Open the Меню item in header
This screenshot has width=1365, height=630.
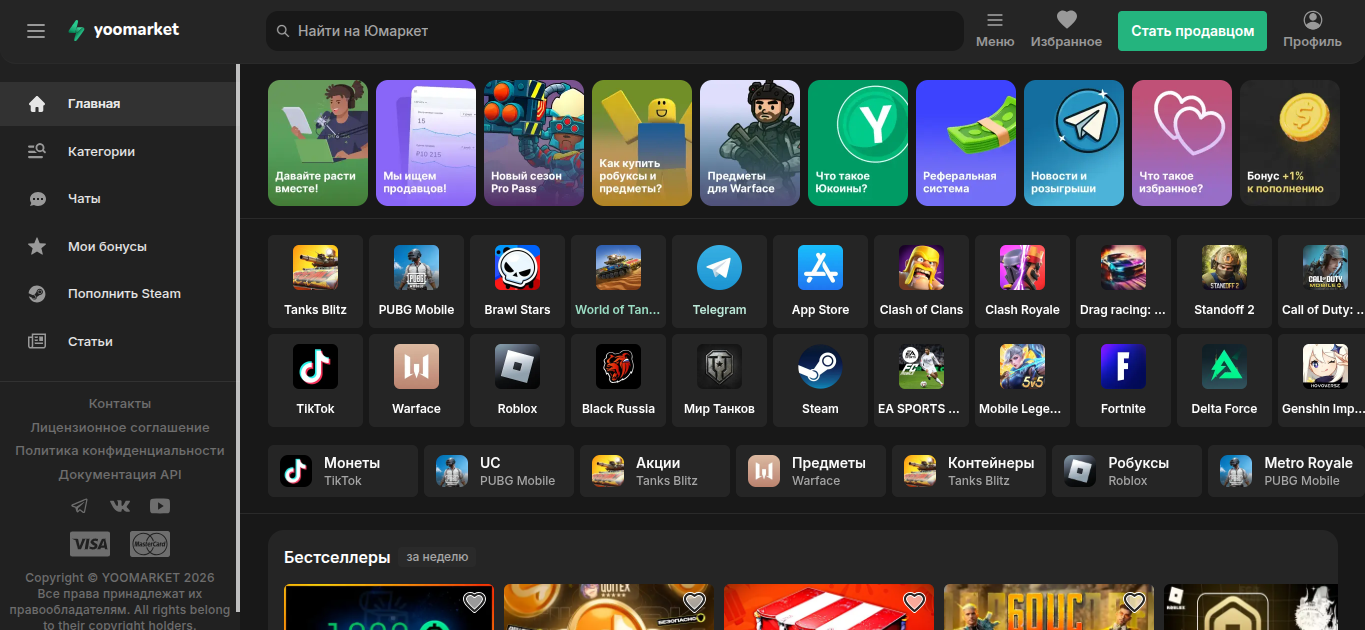point(995,31)
